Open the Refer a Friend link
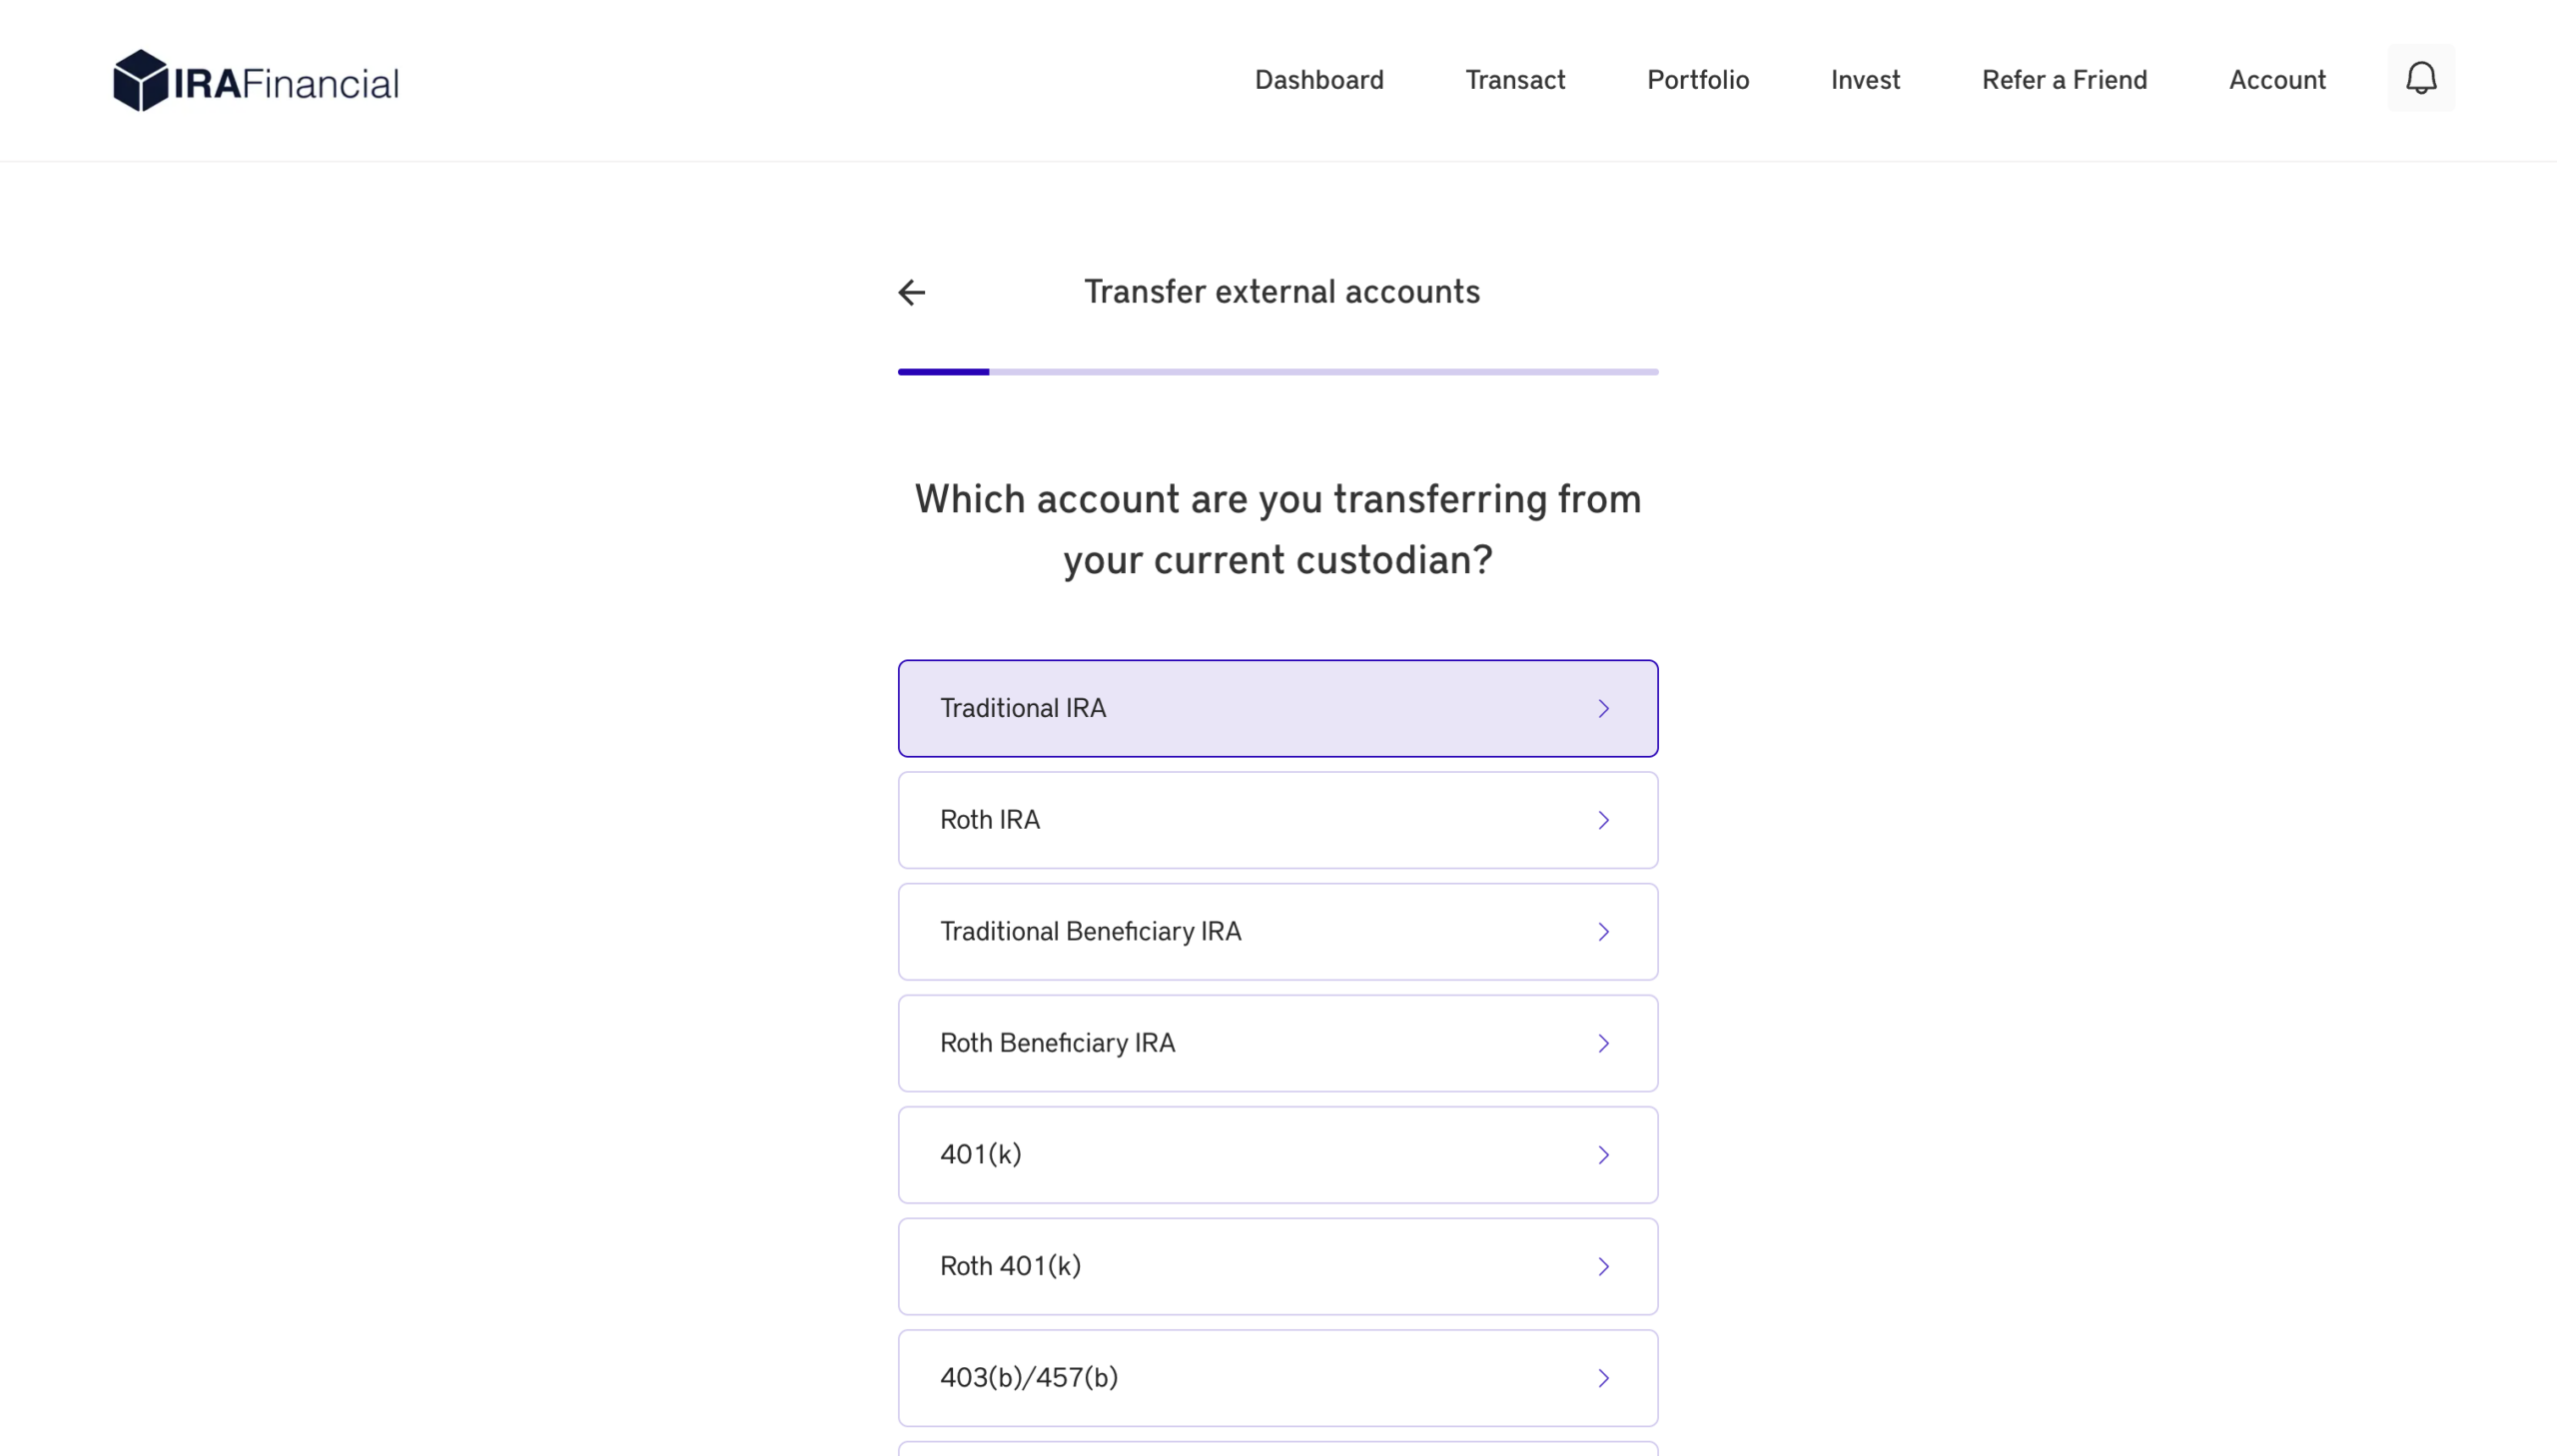Viewport: 2557px width, 1456px height. click(2064, 80)
